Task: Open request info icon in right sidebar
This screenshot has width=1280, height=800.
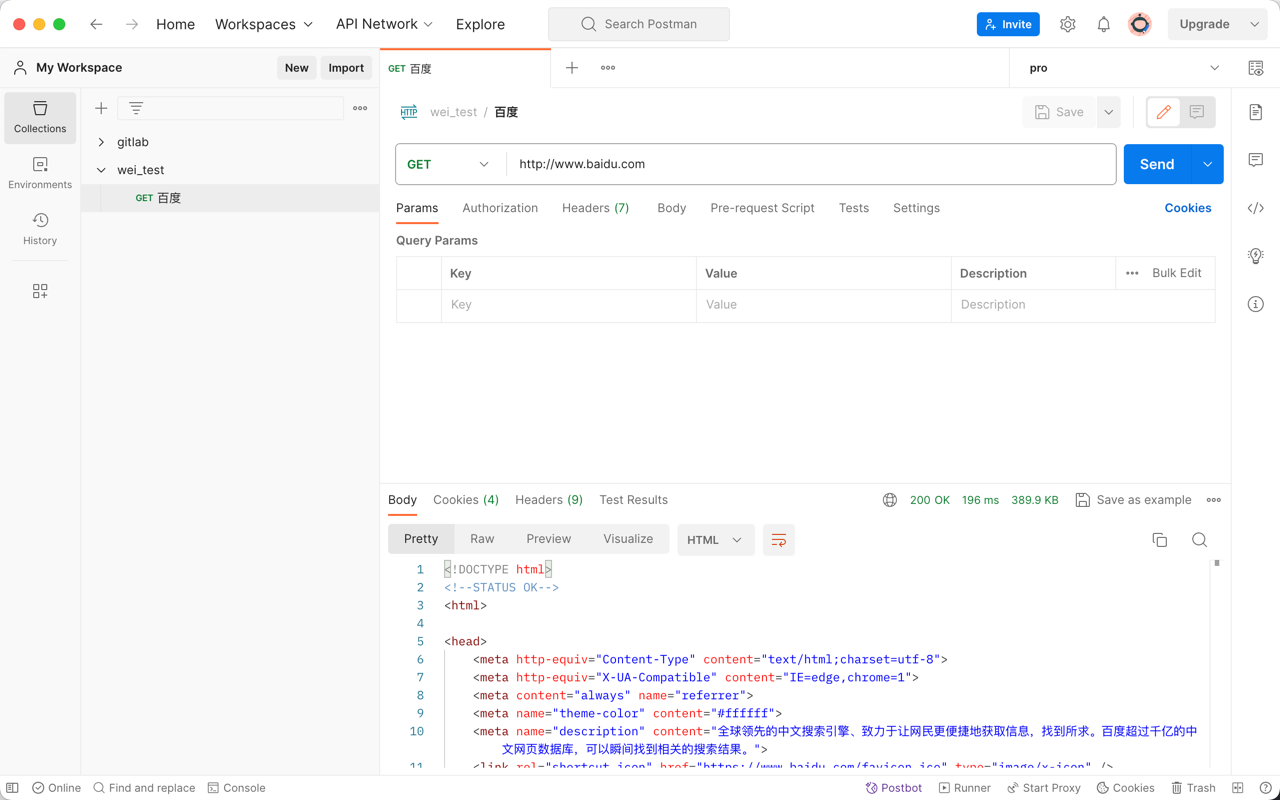Action: point(1256,304)
